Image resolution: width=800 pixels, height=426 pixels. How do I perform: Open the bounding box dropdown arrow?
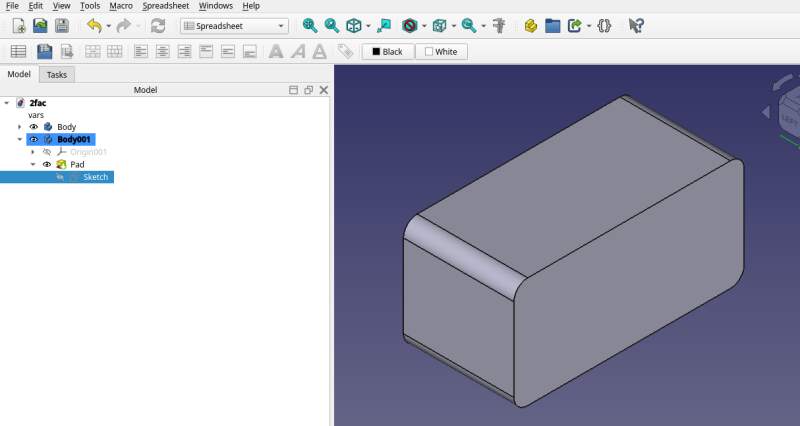point(454,26)
